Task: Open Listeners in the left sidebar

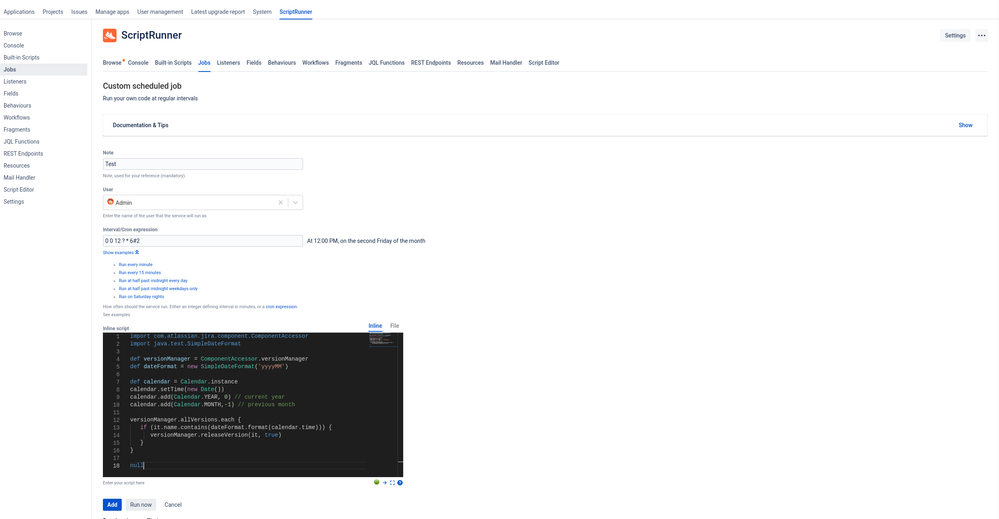Action: [15, 82]
